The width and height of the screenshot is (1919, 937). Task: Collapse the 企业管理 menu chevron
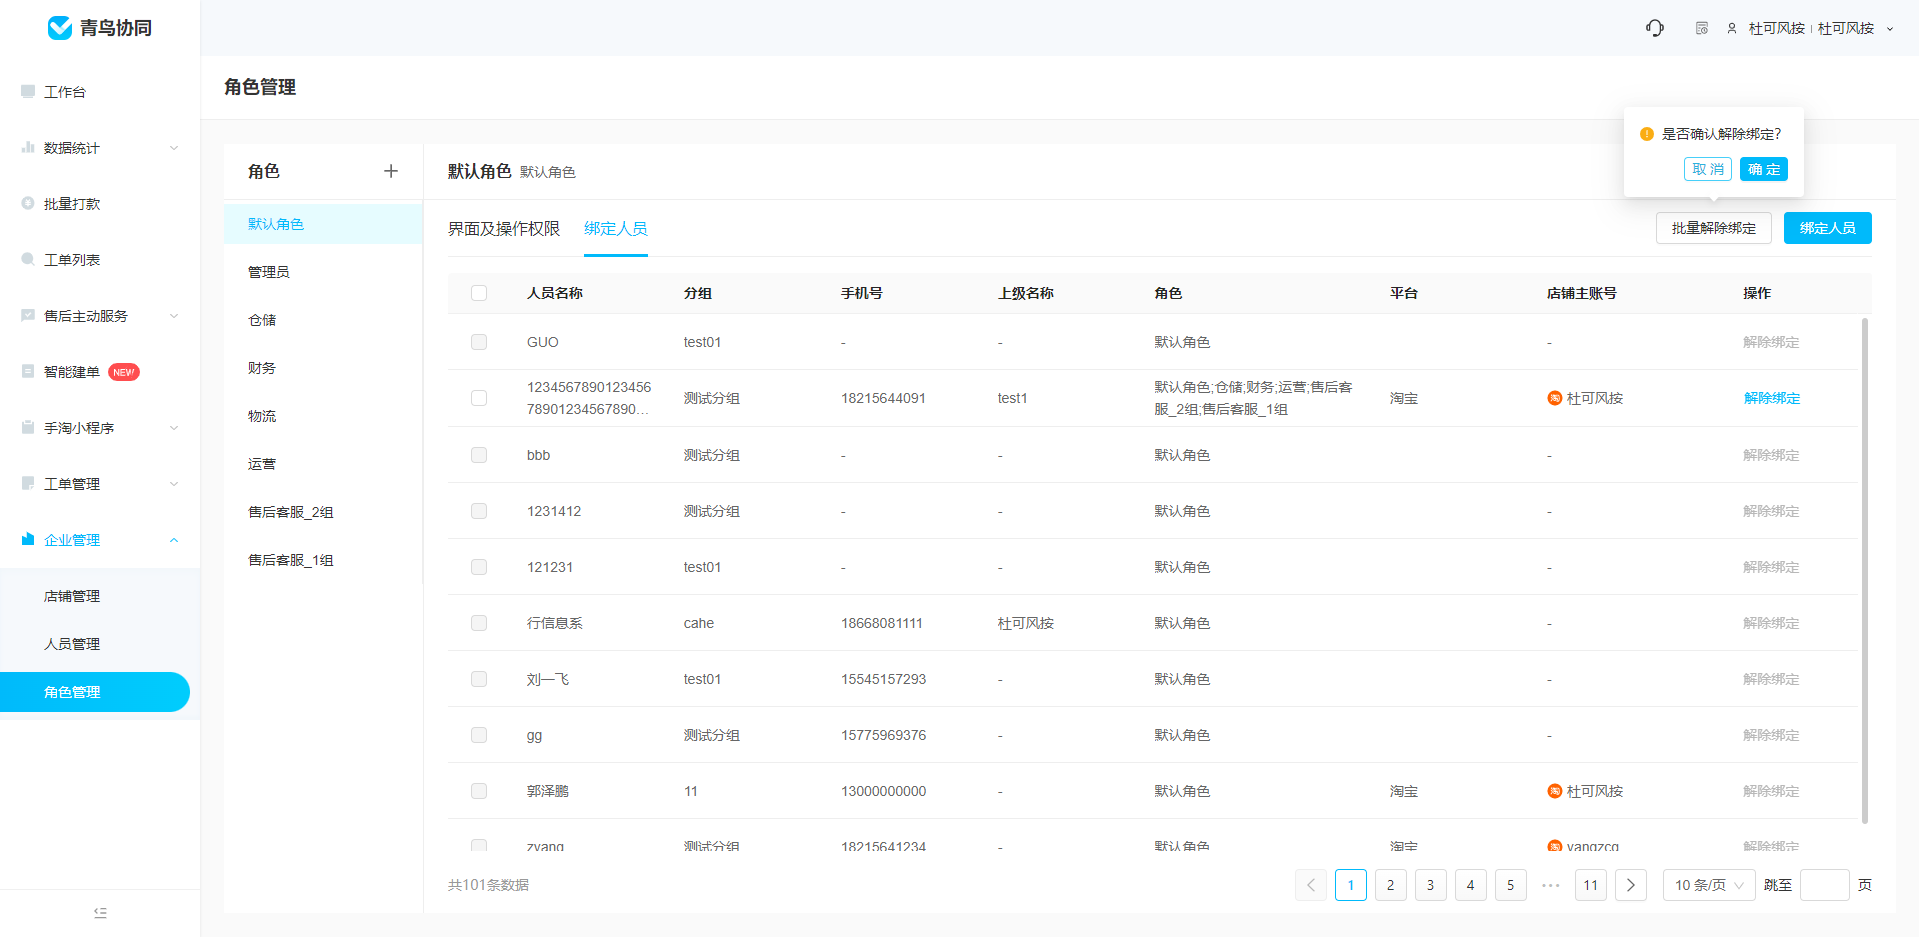coord(174,540)
